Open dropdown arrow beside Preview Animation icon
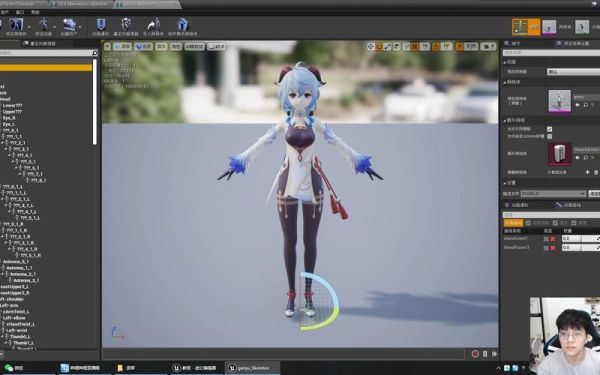600x375 pixels. 54,27
